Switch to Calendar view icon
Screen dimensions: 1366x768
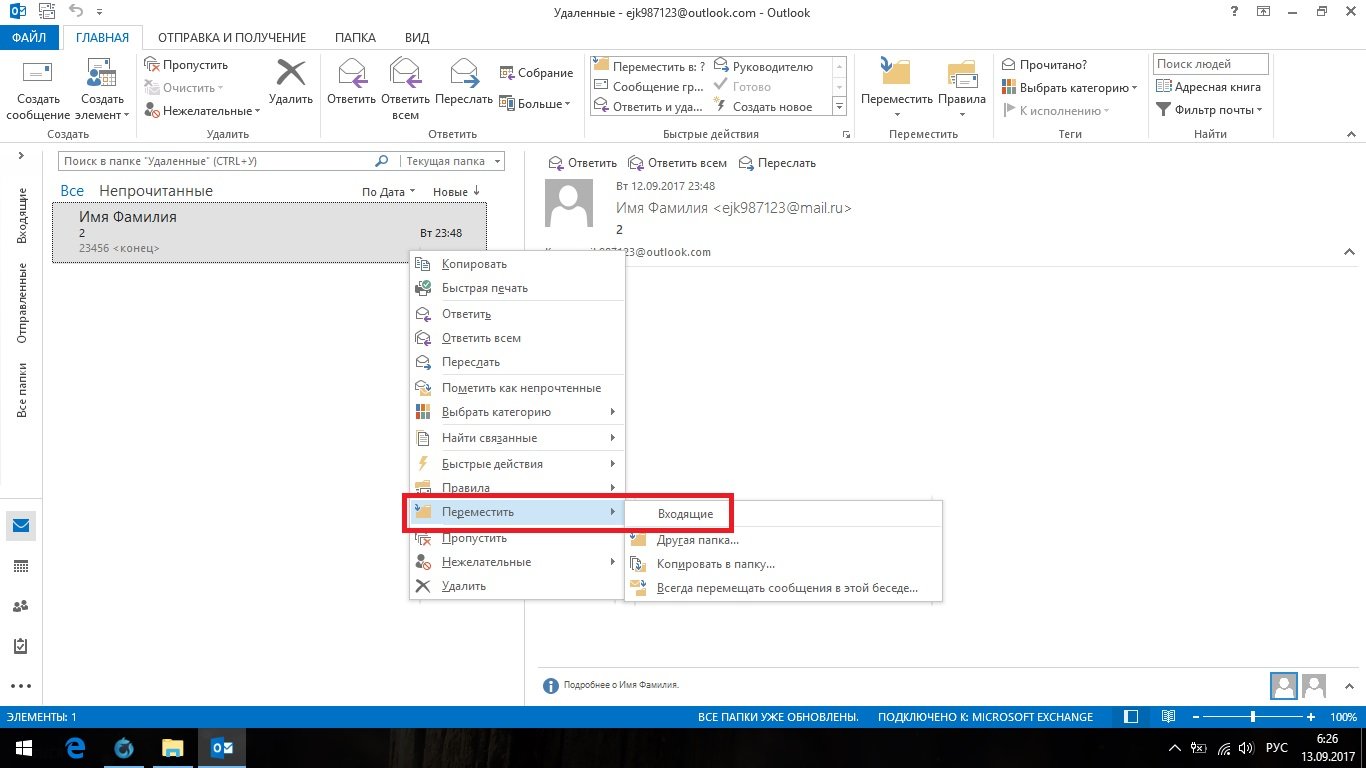[21, 567]
